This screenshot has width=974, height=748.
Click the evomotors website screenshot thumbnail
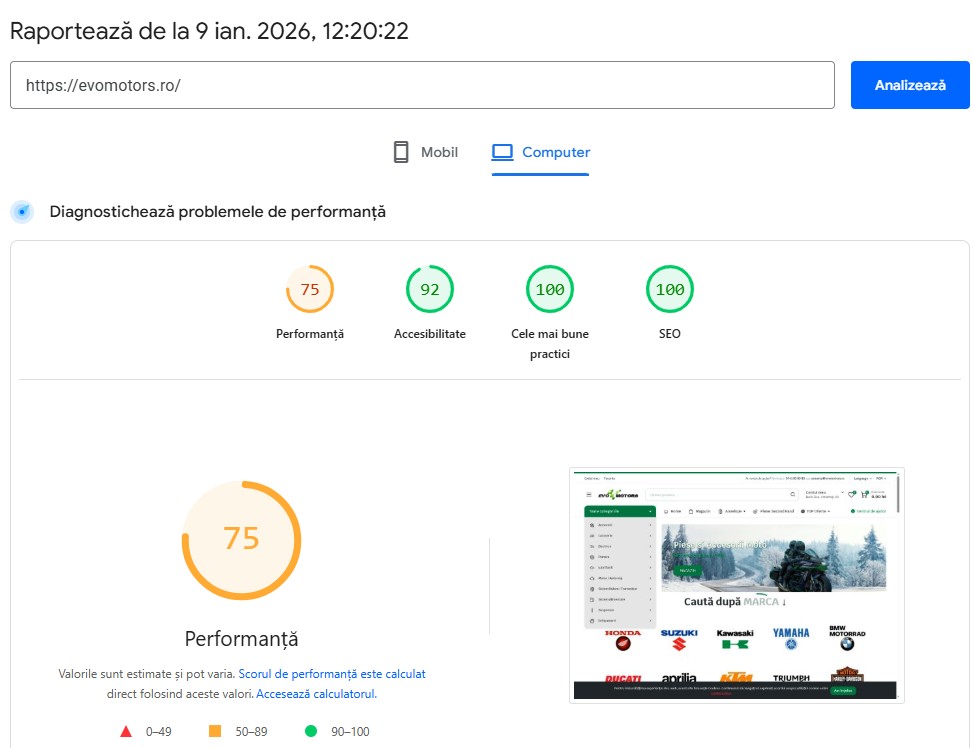[737, 585]
